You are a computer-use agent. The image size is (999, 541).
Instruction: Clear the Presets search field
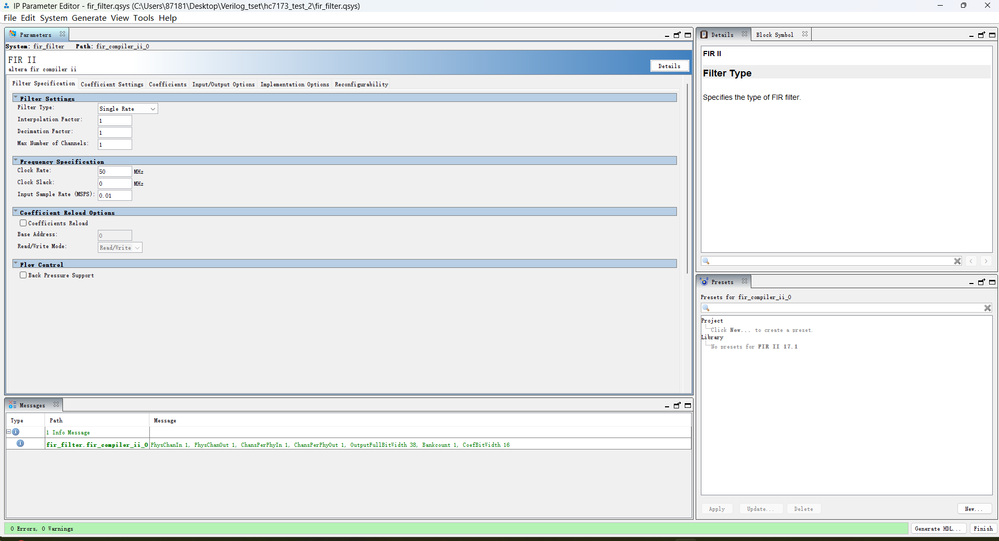988,308
